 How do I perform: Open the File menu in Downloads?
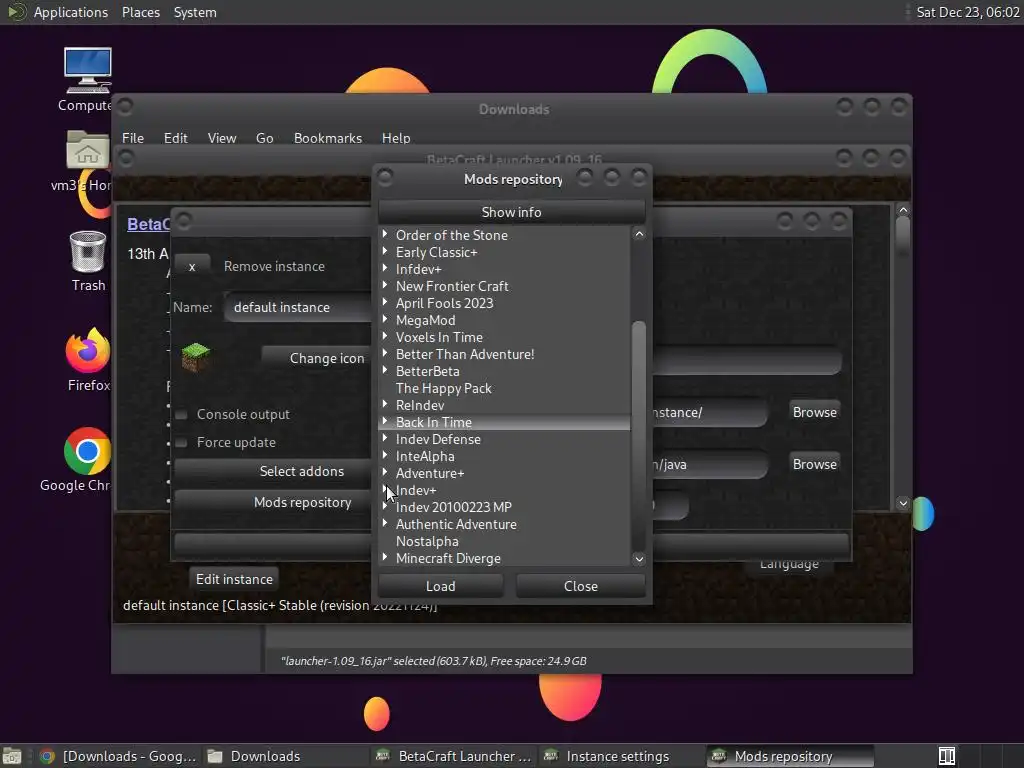[x=133, y=138]
